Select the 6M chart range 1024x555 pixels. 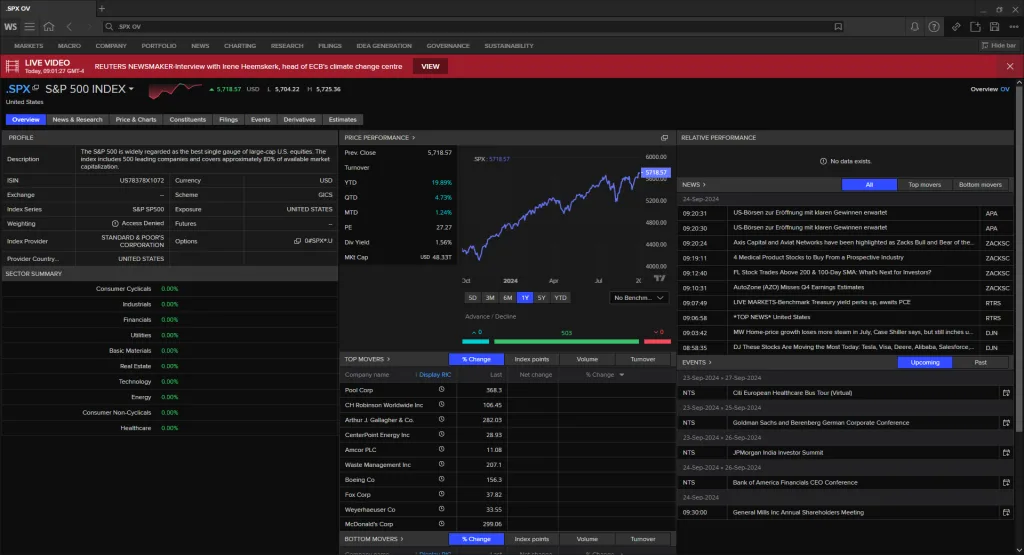point(507,298)
